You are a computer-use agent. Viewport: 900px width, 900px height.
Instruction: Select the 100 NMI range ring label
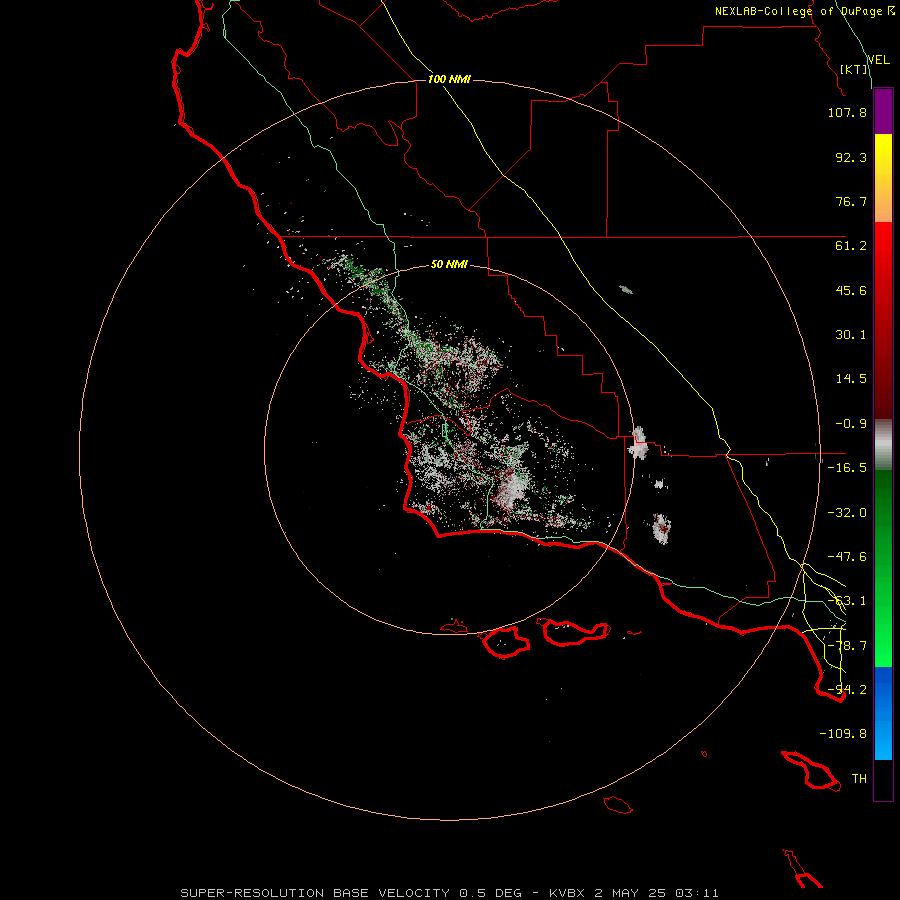(449, 79)
